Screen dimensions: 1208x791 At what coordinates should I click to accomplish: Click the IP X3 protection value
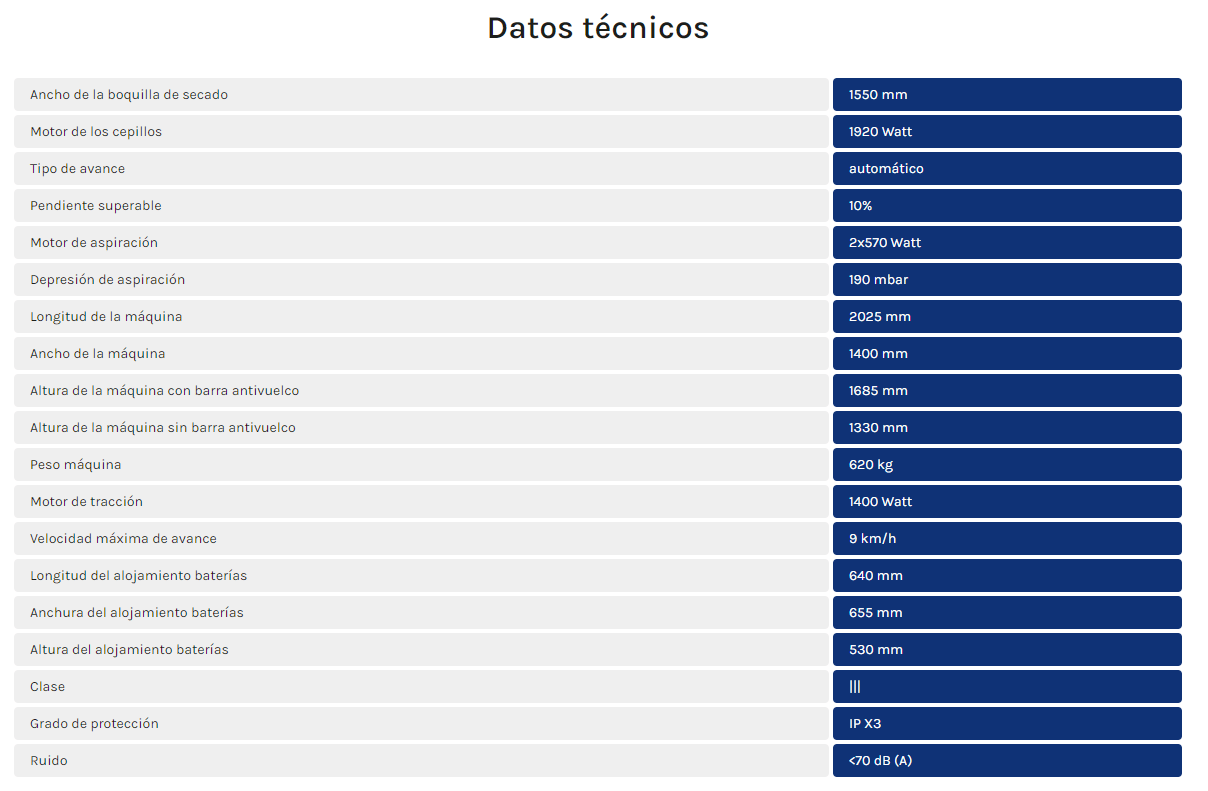[x=865, y=724]
